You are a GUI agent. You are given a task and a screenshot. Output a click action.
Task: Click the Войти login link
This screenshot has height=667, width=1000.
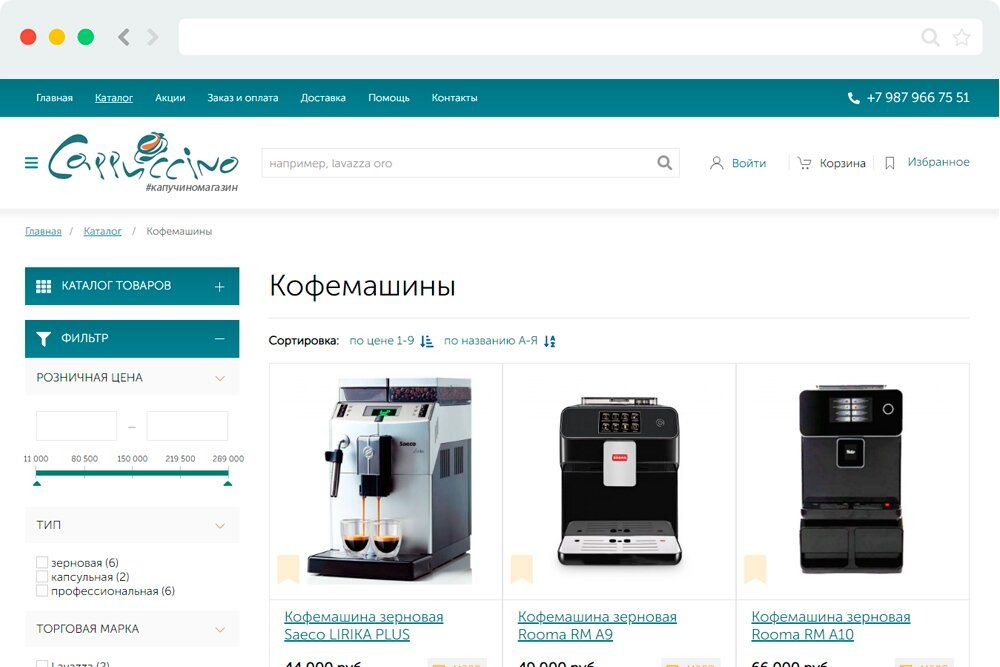tap(749, 163)
